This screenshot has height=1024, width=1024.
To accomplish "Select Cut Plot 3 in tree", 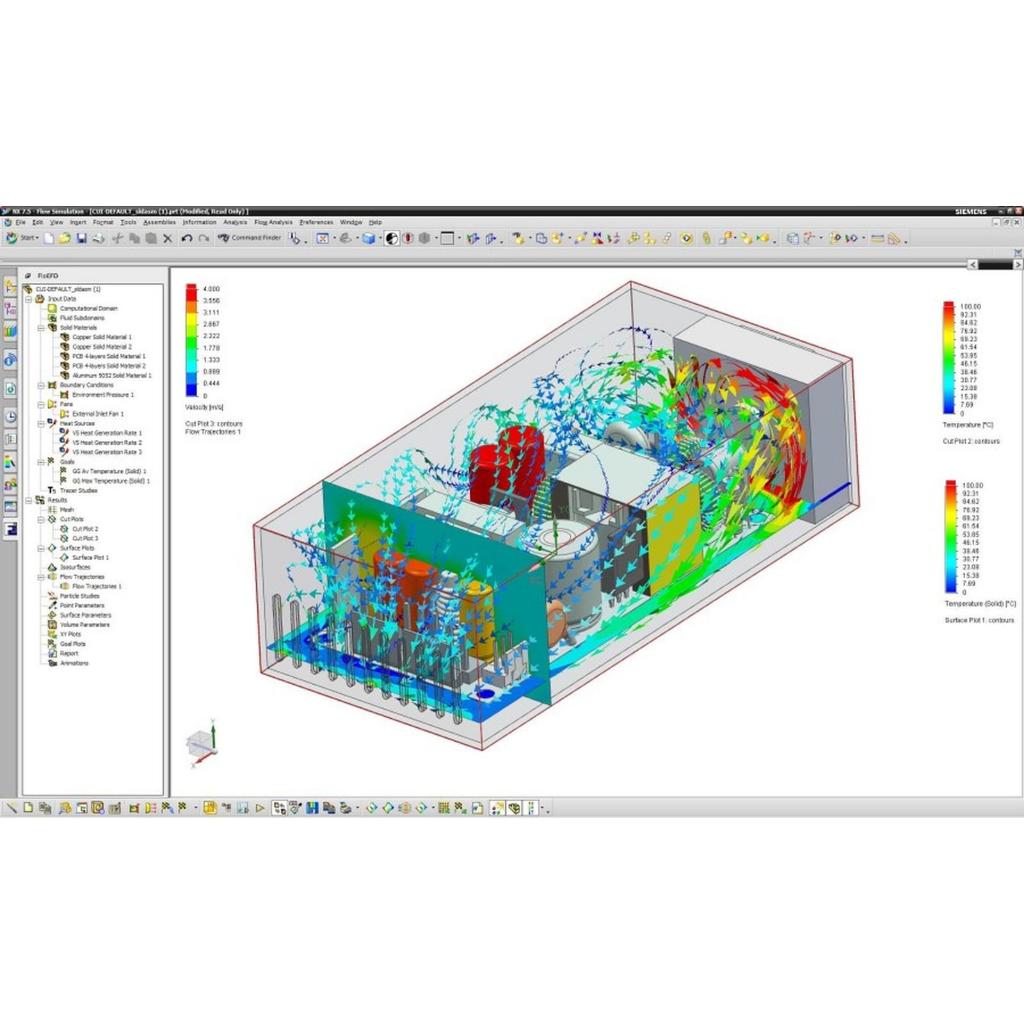I will coord(85,539).
